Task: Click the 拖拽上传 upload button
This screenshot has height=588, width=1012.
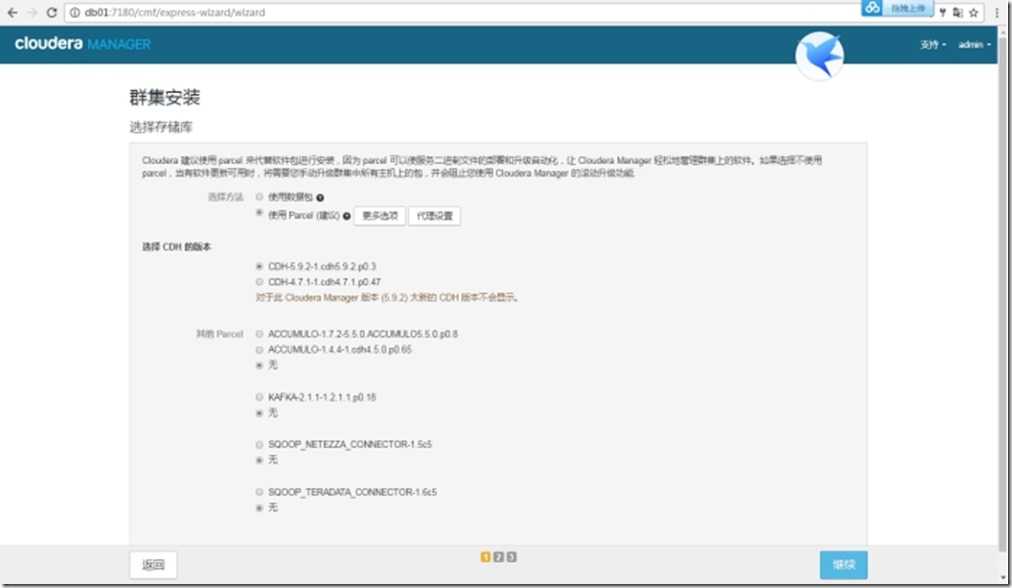Action: 908,8
